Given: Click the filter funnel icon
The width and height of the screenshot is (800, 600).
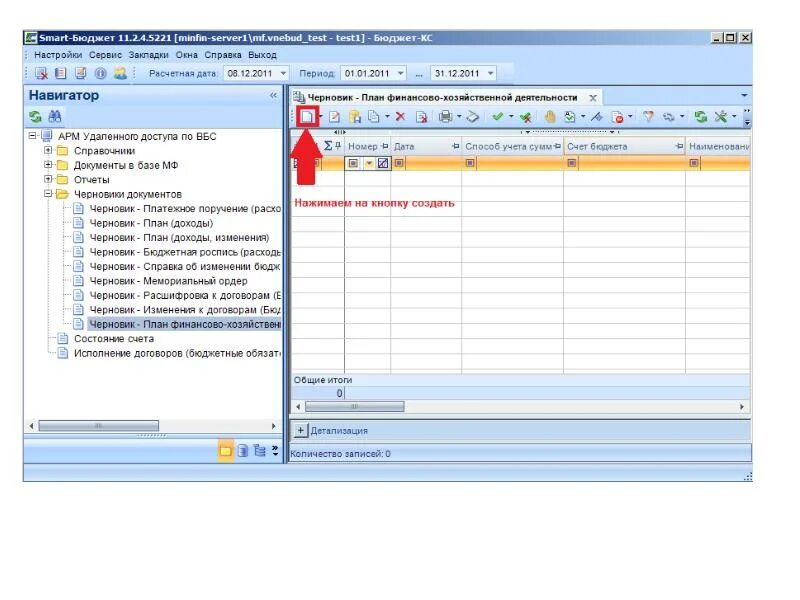Looking at the screenshot, I should tap(648, 117).
